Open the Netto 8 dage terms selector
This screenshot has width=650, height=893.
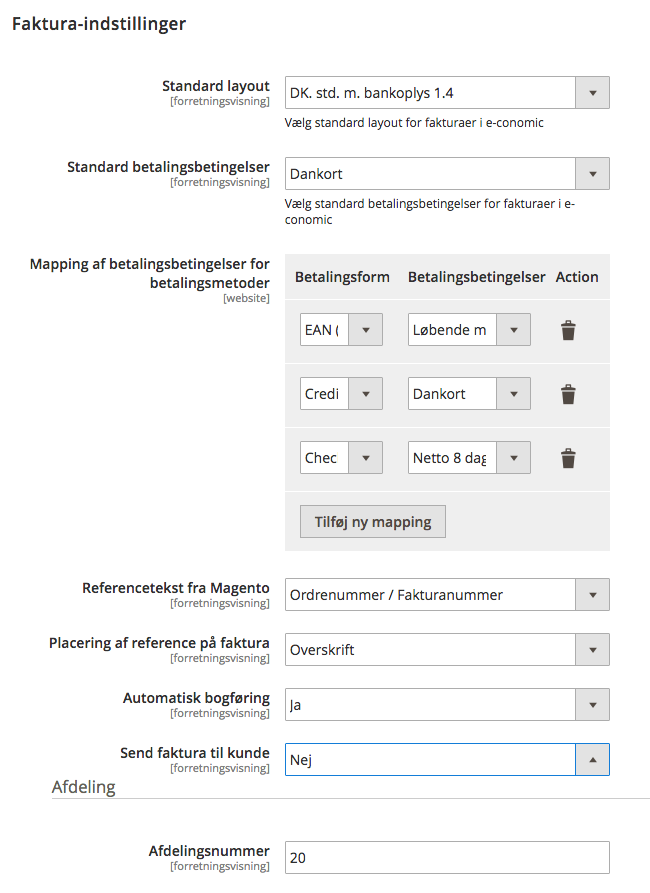click(469, 458)
